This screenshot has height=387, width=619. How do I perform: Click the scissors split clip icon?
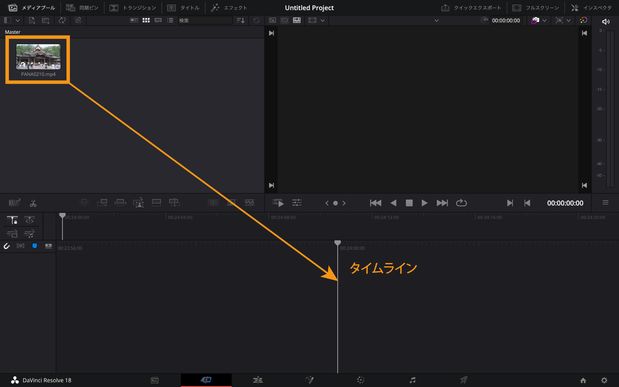pyautogui.click(x=33, y=203)
